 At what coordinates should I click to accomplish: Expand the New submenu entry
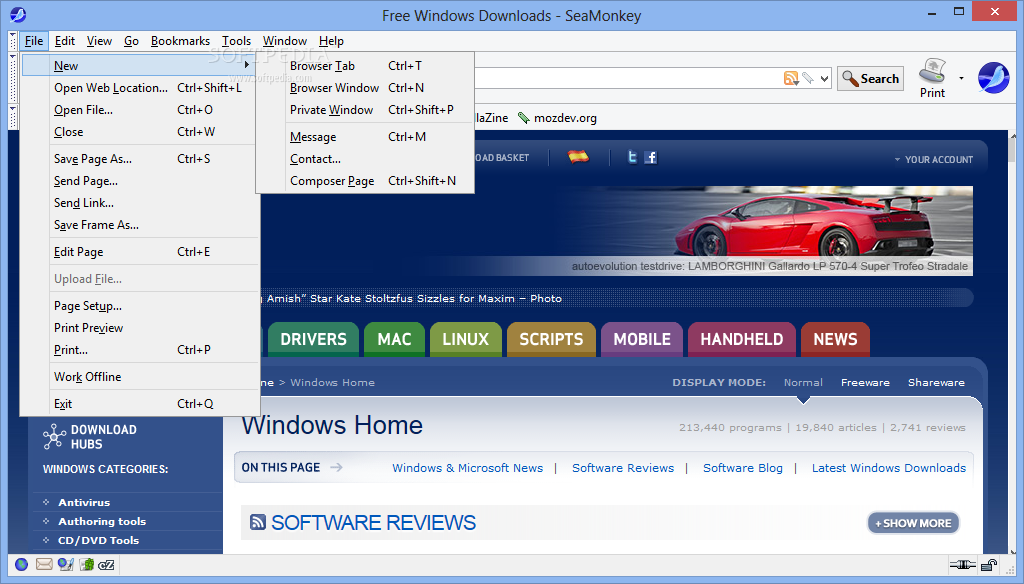140,65
